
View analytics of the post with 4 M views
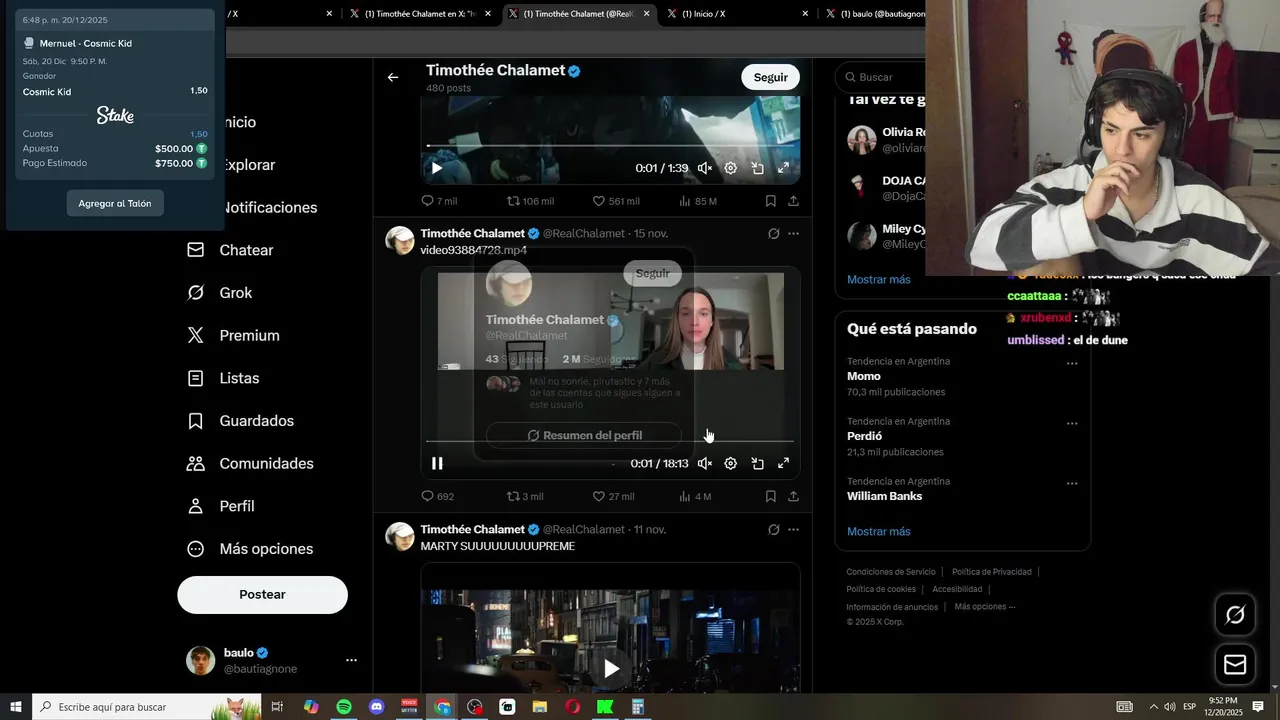[695, 496]
